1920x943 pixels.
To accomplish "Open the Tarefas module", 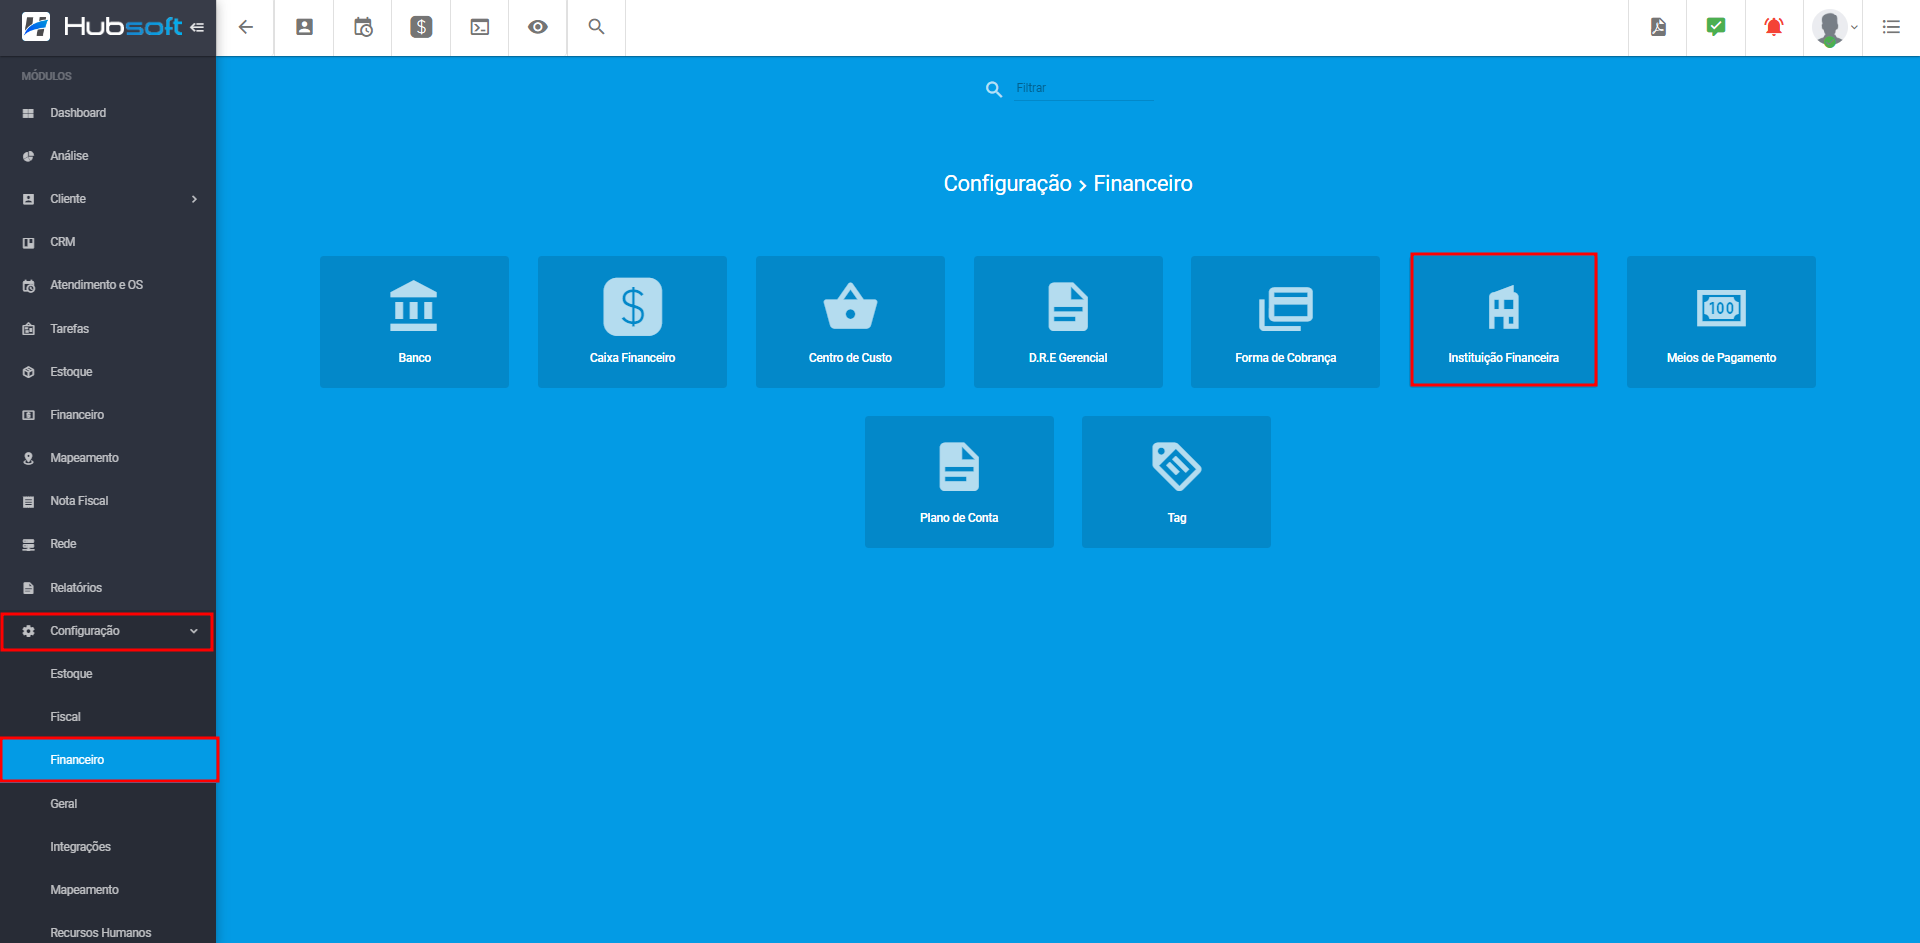I will point(108,329).
